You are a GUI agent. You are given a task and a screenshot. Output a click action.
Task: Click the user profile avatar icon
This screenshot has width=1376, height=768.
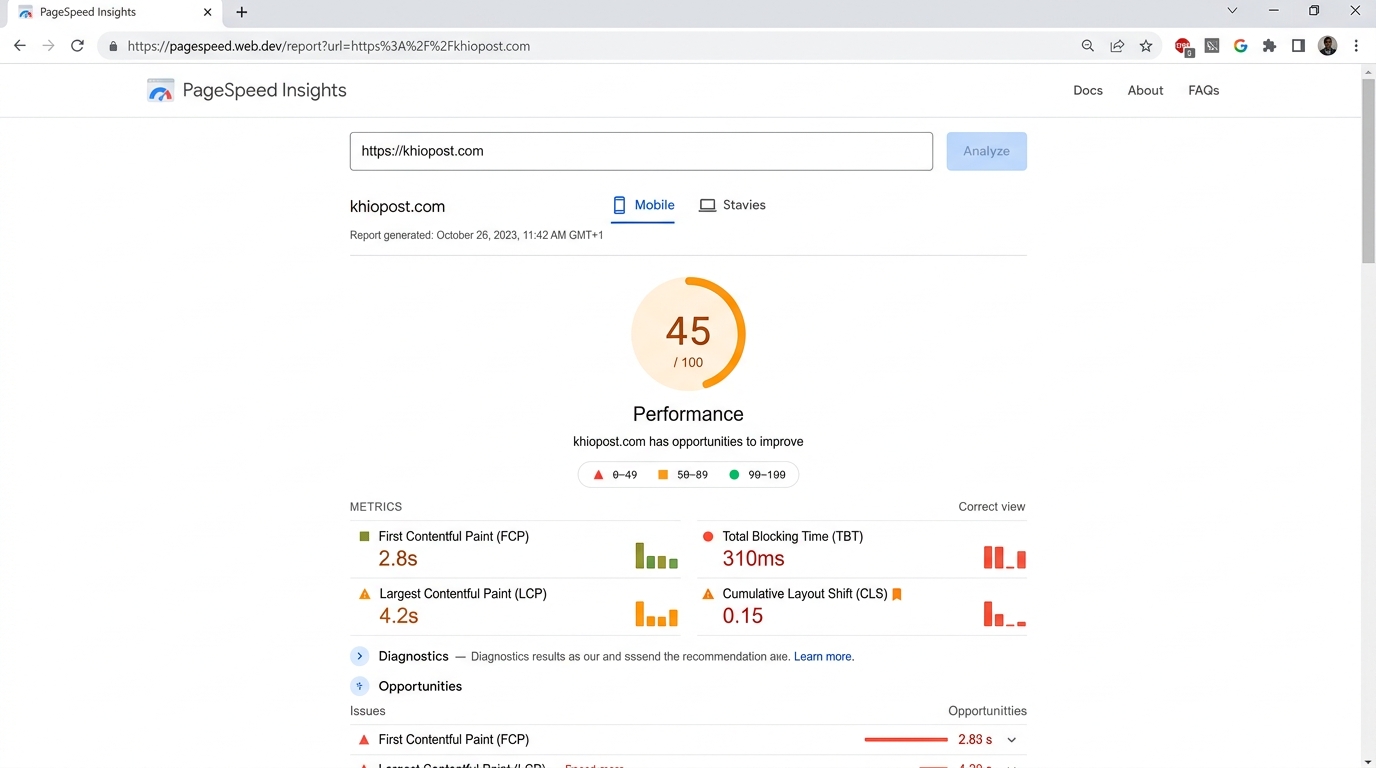coord(1327,46)
